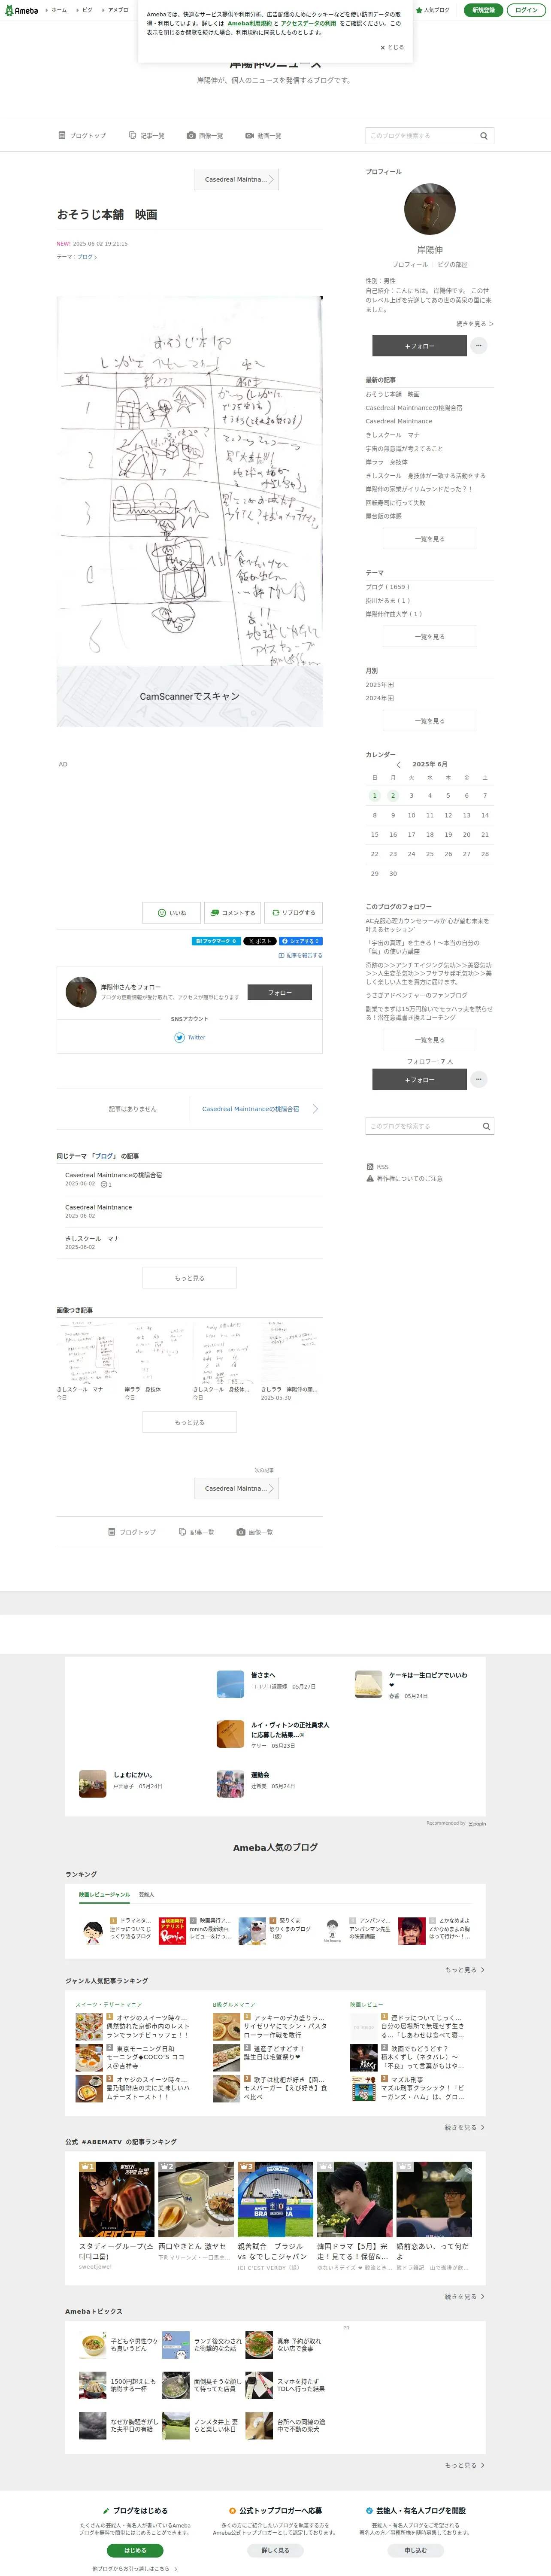Click the いいね smiley button
This screenshot has width=551, height=2576.
[x=171, y=913]
